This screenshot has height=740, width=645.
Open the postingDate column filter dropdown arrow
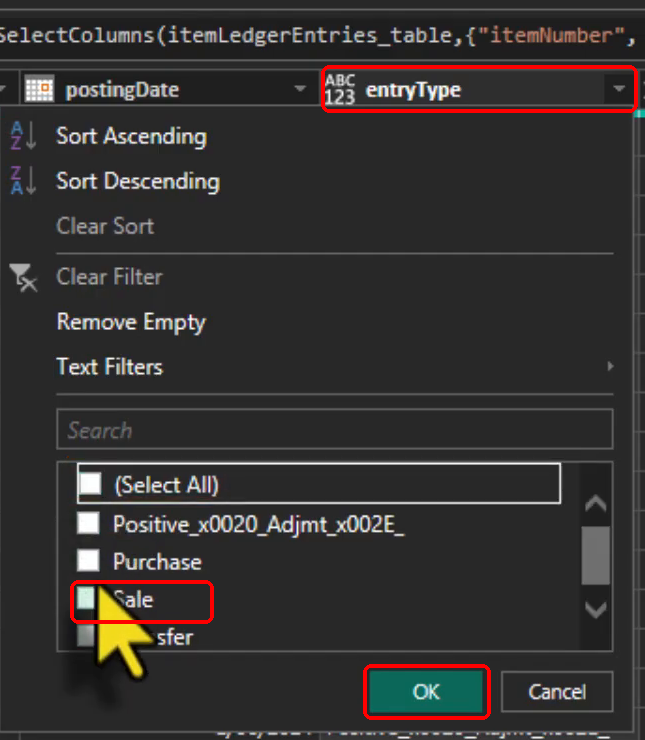300,89
